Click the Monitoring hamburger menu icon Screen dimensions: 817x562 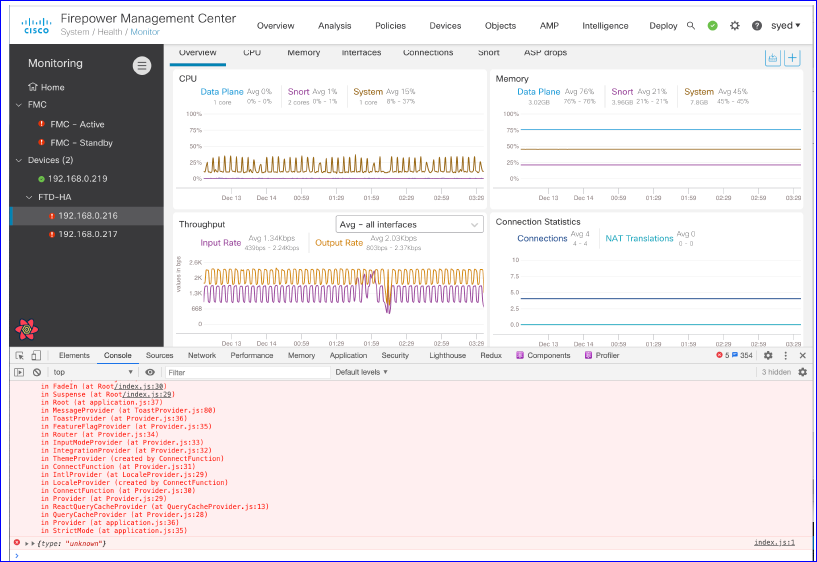pyautogui.click(x=142, y=66)
